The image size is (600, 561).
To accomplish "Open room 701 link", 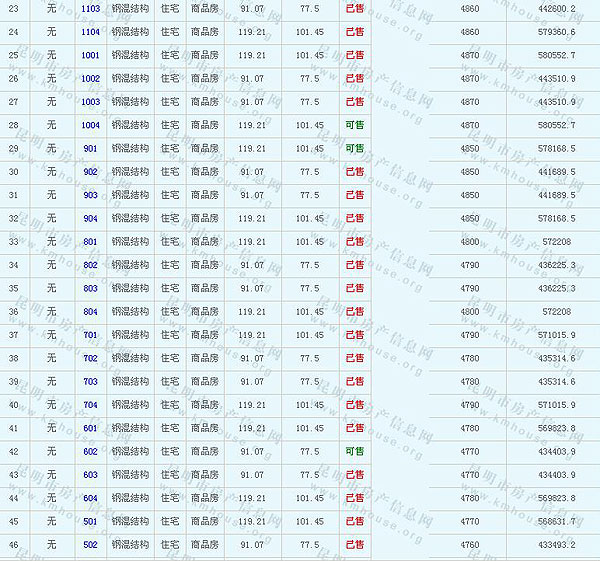I will point(90,335).
